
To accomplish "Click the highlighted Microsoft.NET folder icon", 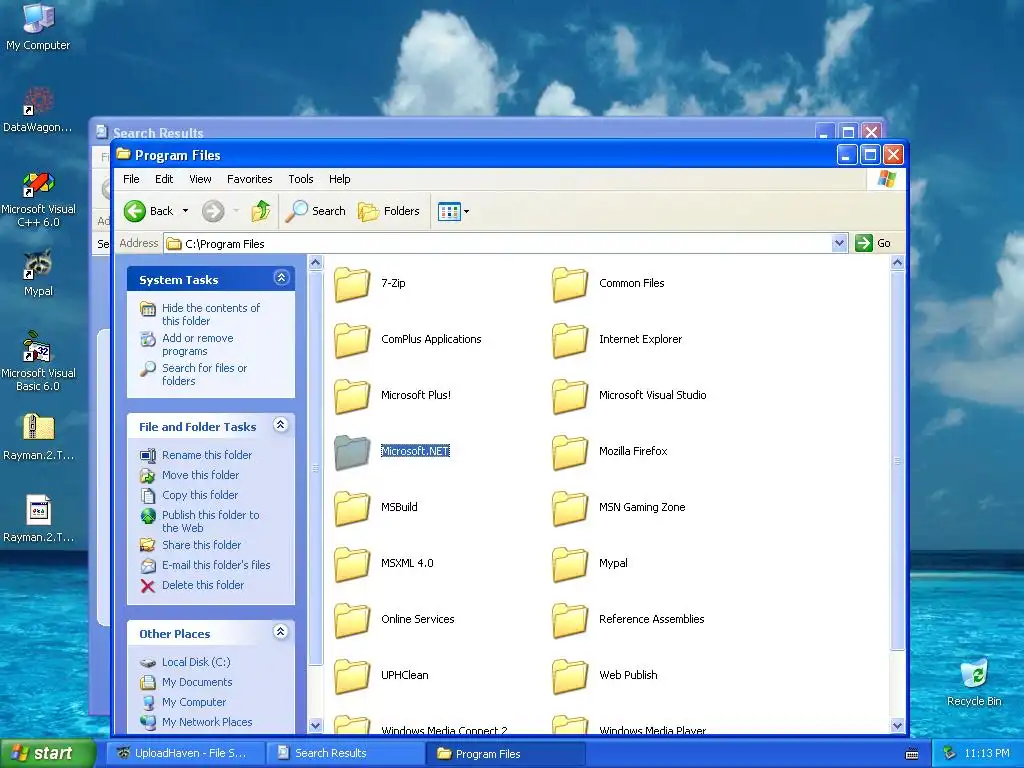I will [352, 452].
